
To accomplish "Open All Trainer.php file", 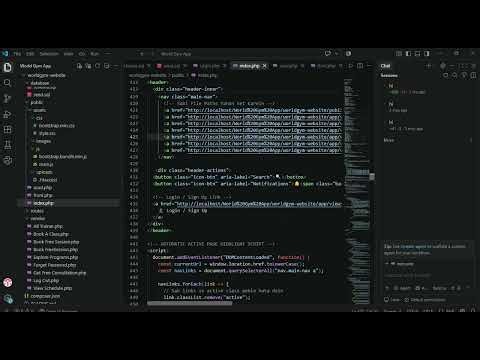I will click(48, 226).
